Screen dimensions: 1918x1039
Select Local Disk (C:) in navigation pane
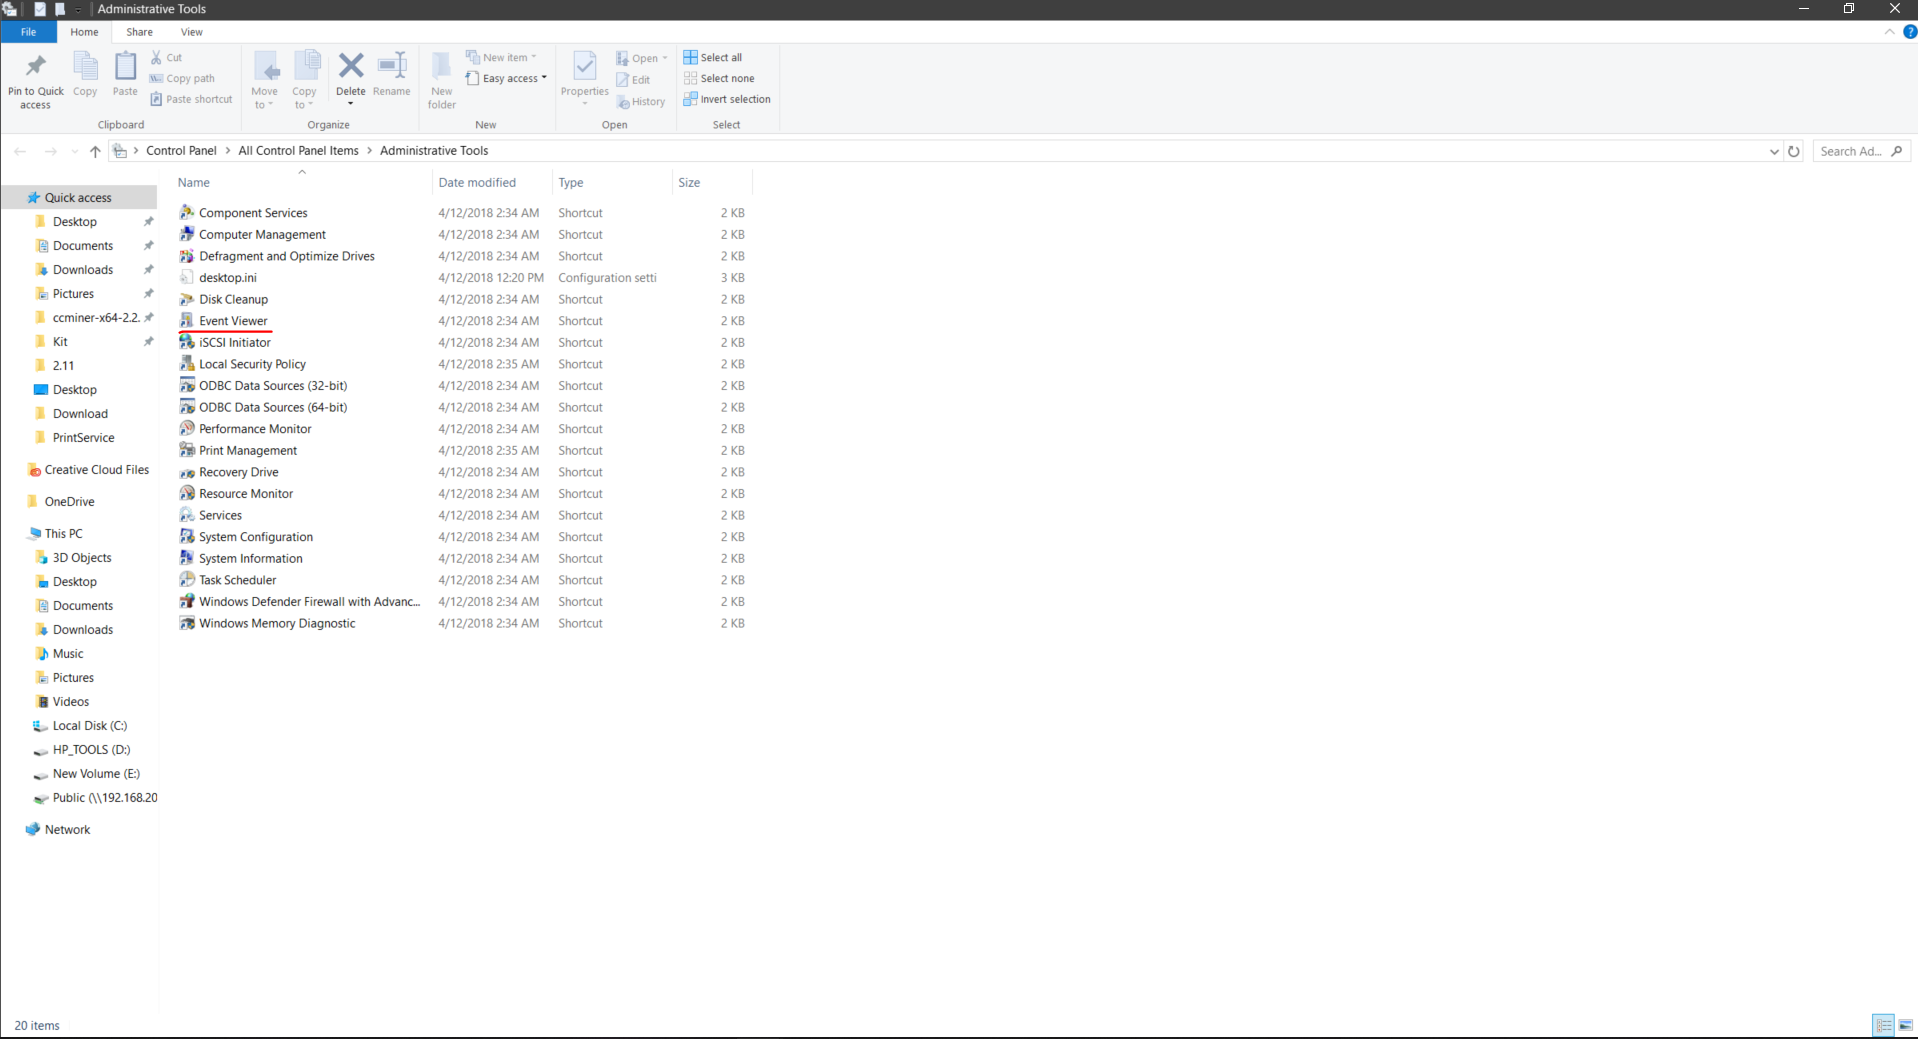click(x=89, y=726)
